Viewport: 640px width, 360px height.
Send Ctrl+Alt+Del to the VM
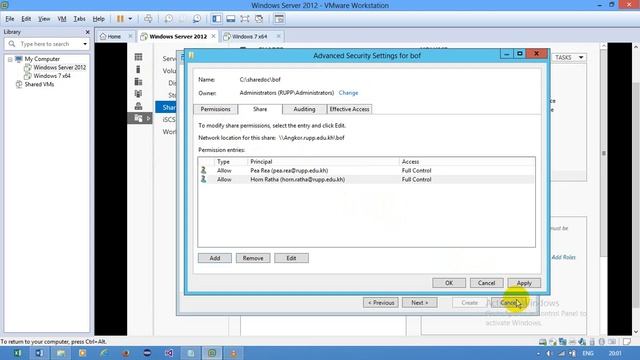point(148,19)
